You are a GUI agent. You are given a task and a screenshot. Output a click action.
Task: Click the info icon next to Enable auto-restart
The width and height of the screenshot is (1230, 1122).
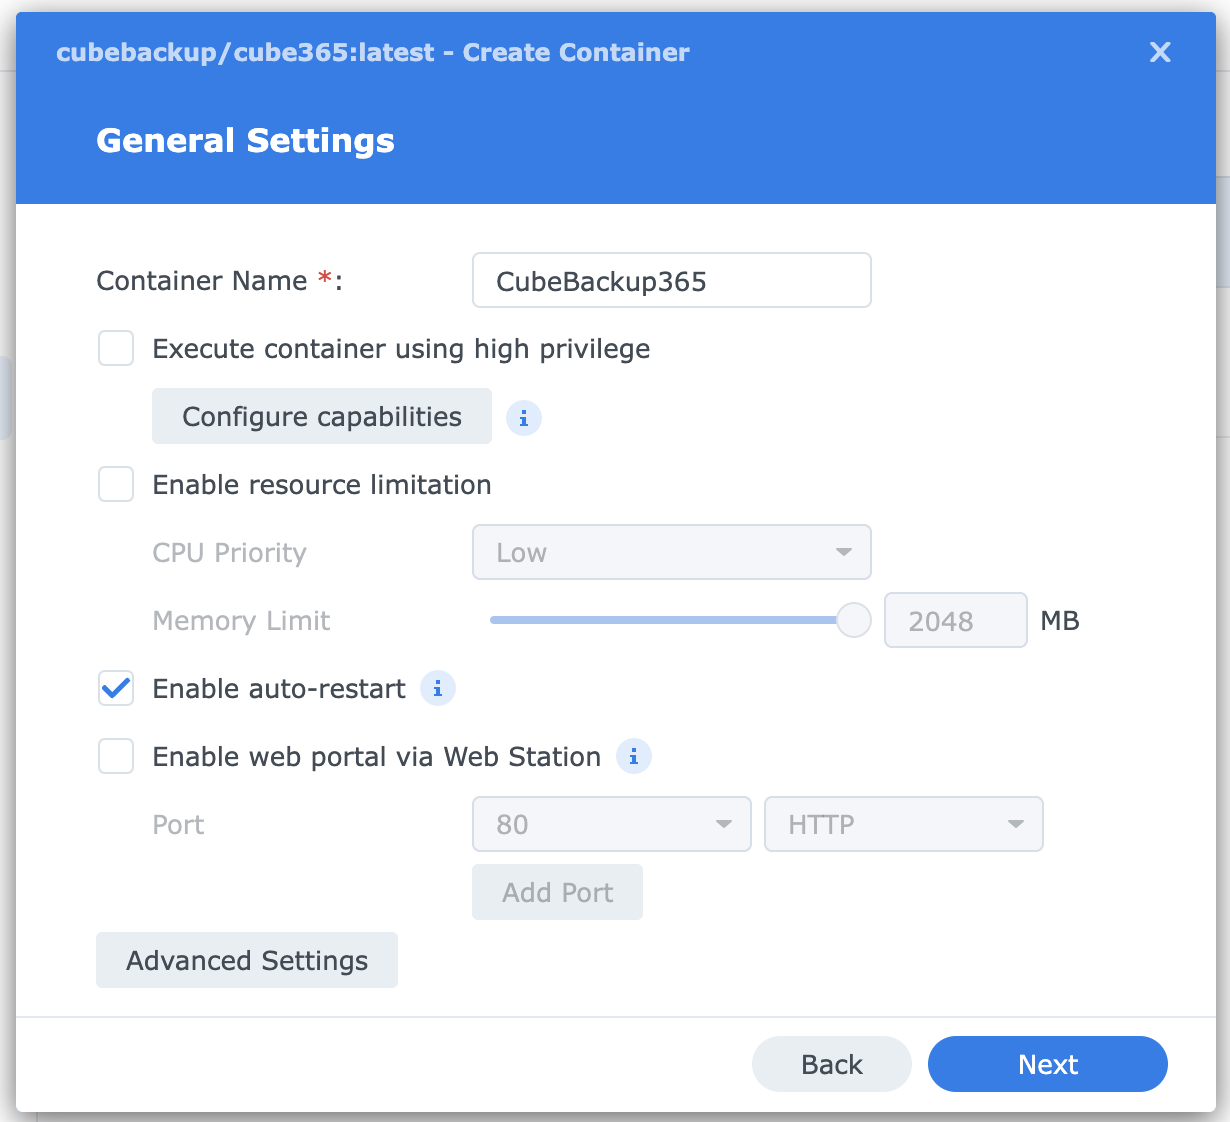click(x=438, y=688)
